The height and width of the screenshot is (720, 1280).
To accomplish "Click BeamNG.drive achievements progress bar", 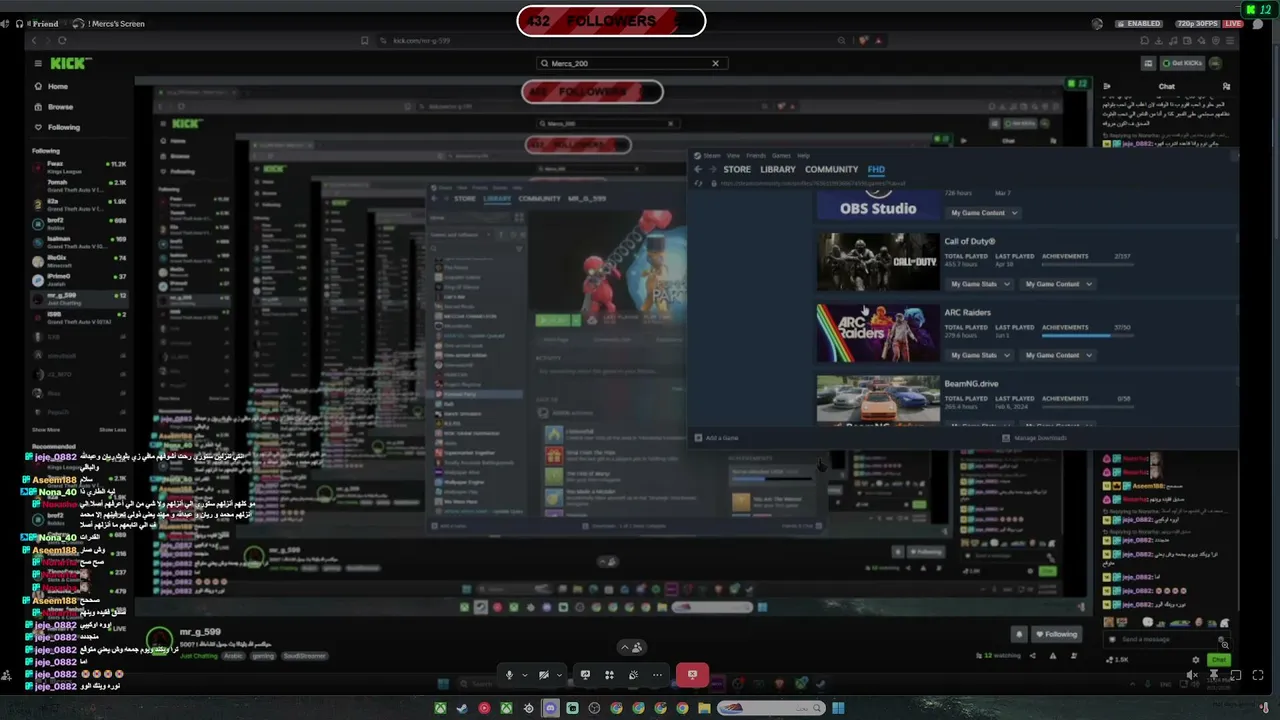I will click(1086, 407).
